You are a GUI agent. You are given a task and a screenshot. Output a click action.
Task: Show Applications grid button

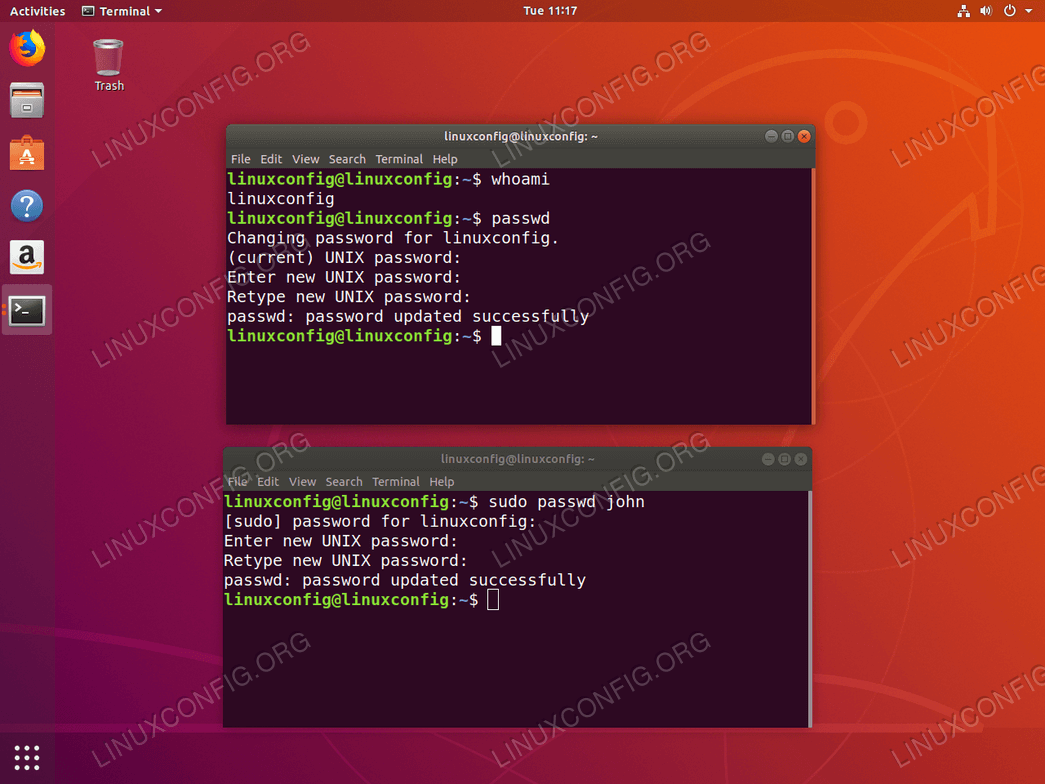[27, 757]
